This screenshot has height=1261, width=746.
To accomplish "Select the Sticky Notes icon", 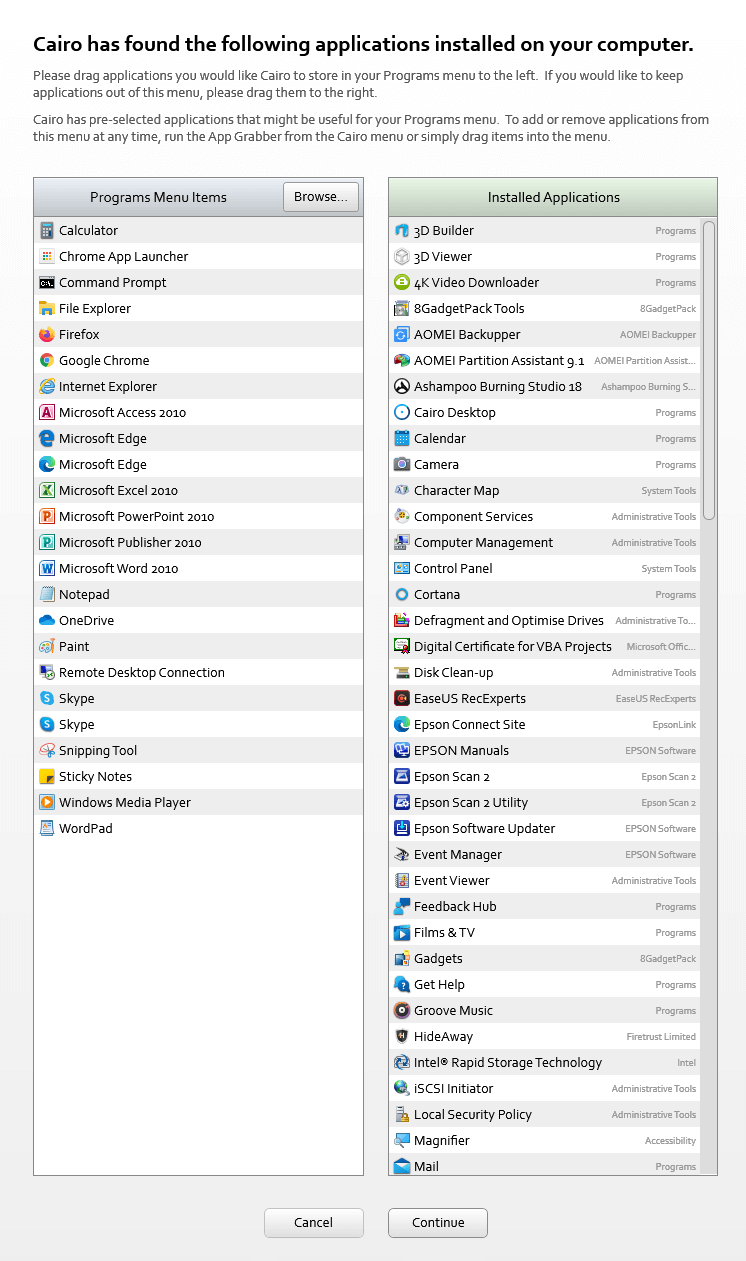I will pyautogui.click(x=46, y=777).
